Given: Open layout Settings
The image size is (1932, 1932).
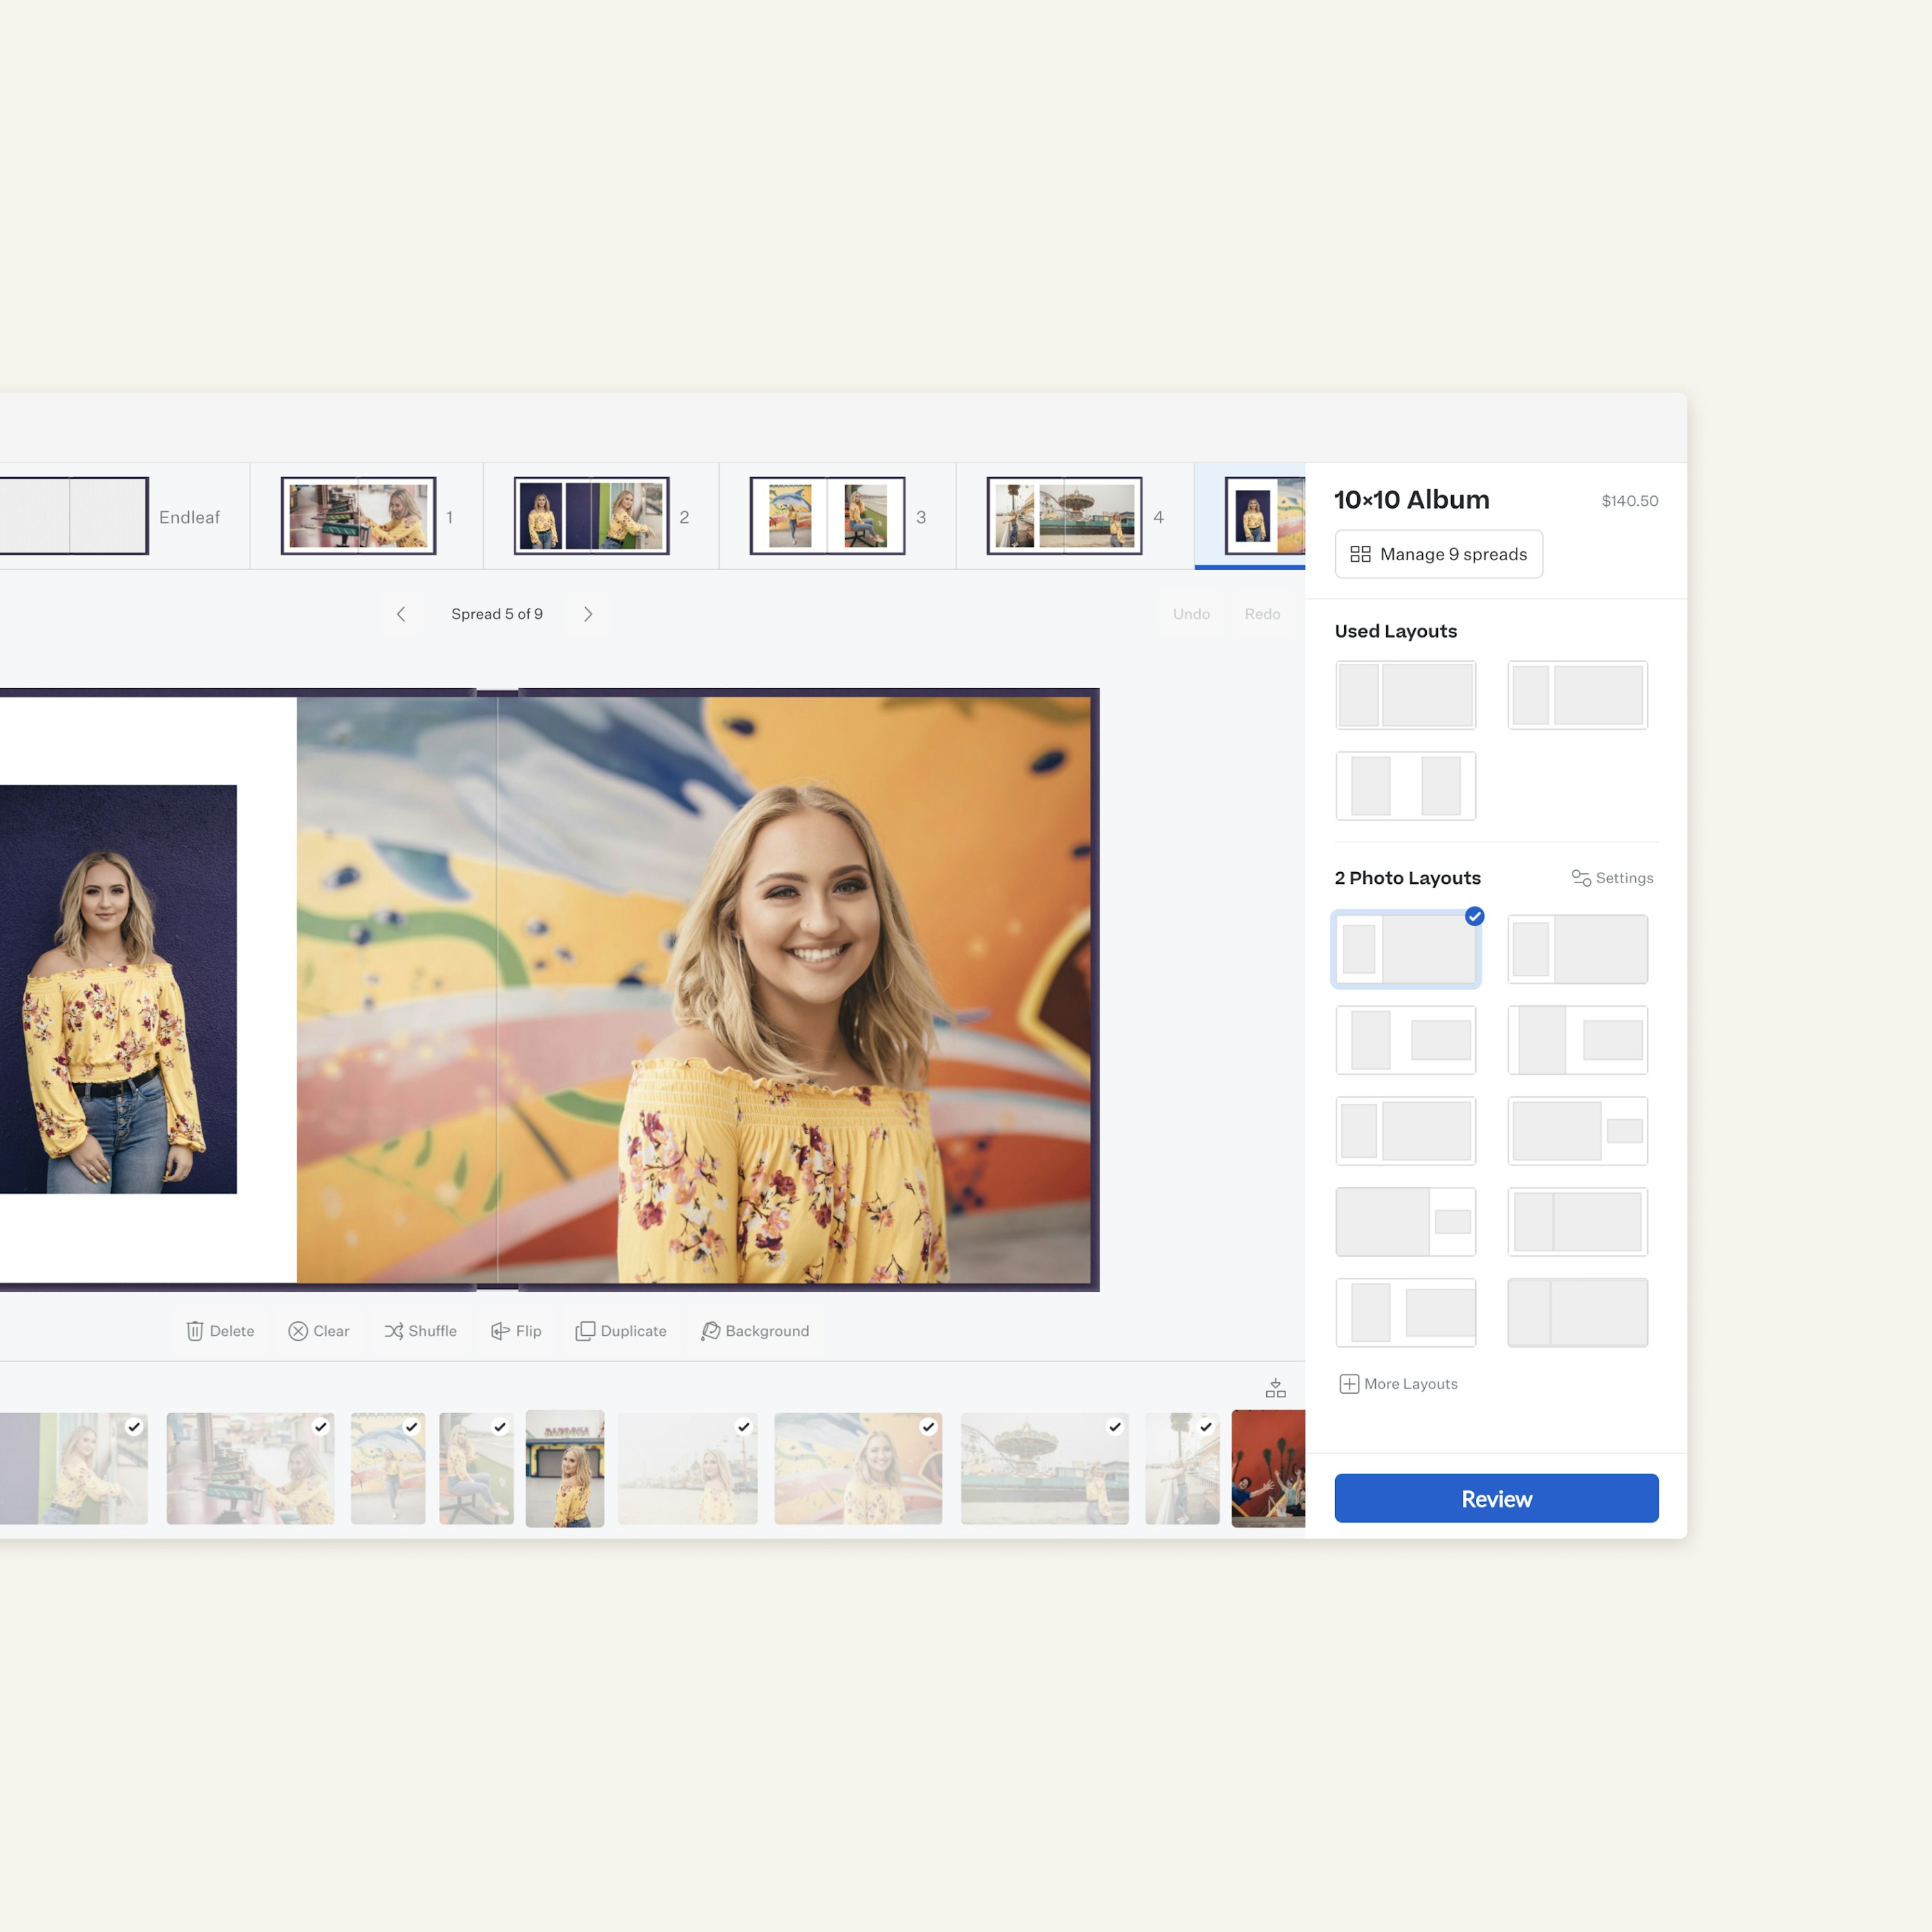Looking at the screenshot, I should pyautogui.click(x=1612, y=878).
